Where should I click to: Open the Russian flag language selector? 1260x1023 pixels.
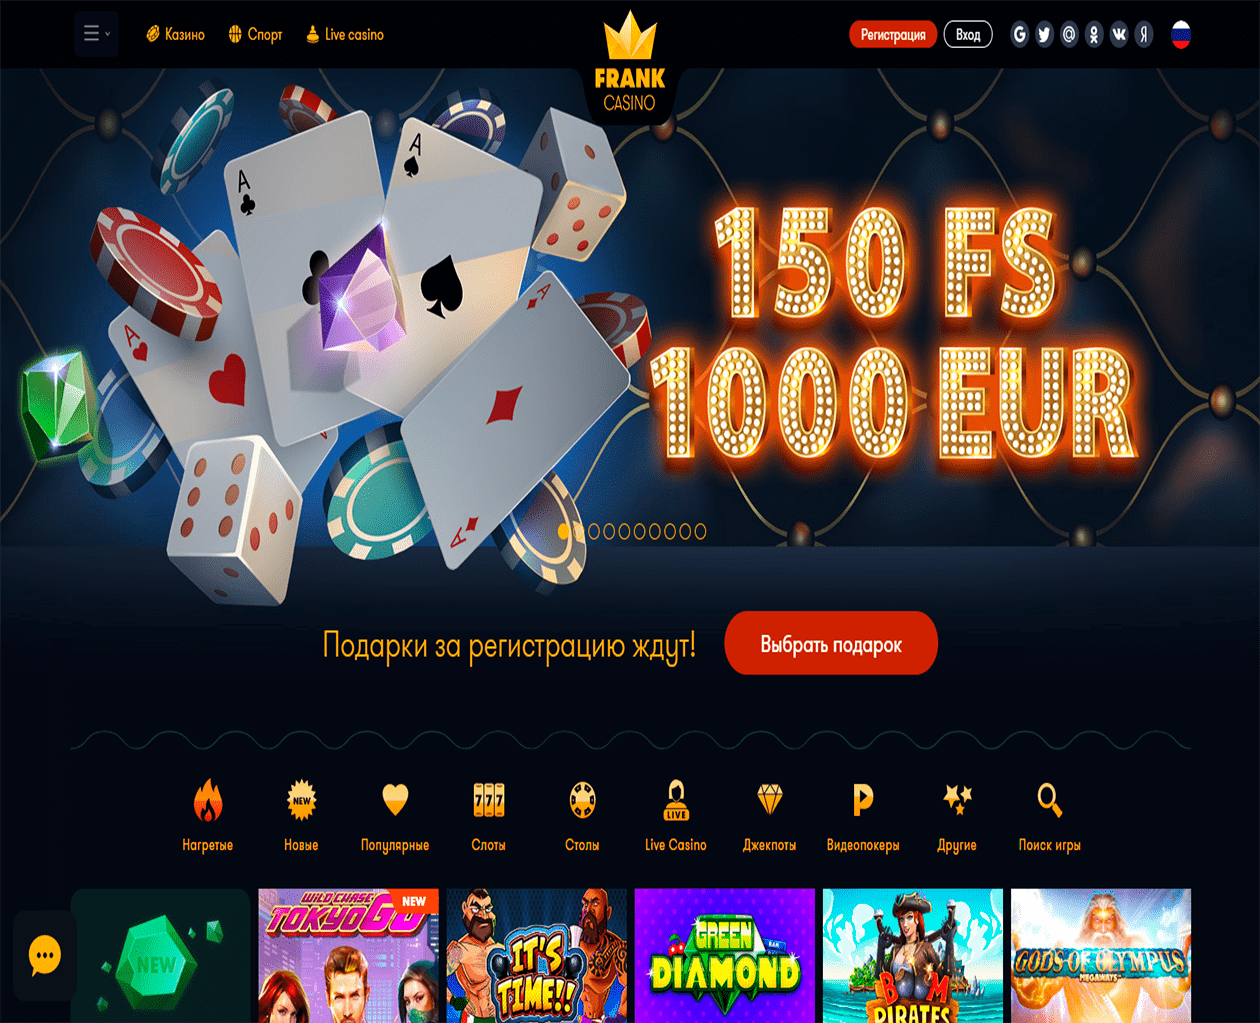pyautogui.click(x=1181, y=35)
